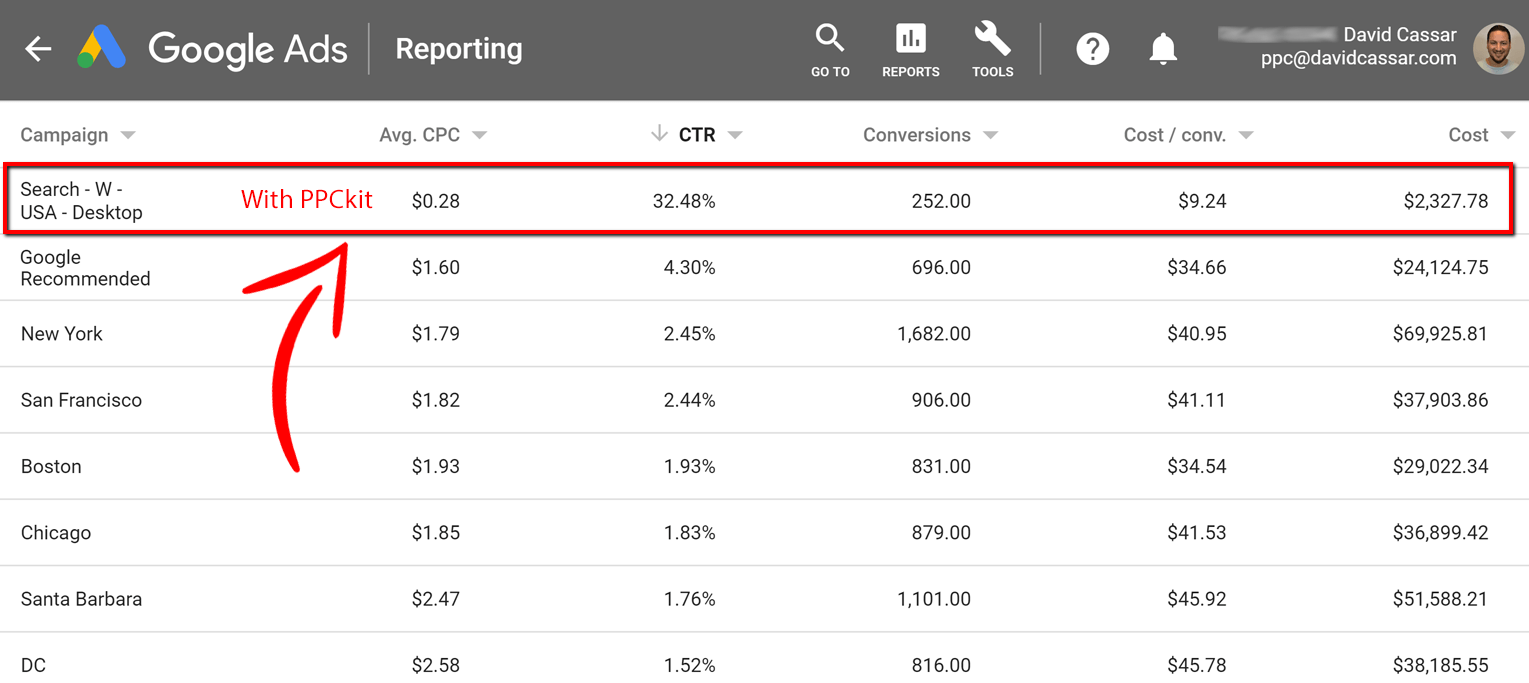Click Chicago's $41.53 cost per conversion
The height and width of the screenshot is (683, 1529).
(1197, 533)
